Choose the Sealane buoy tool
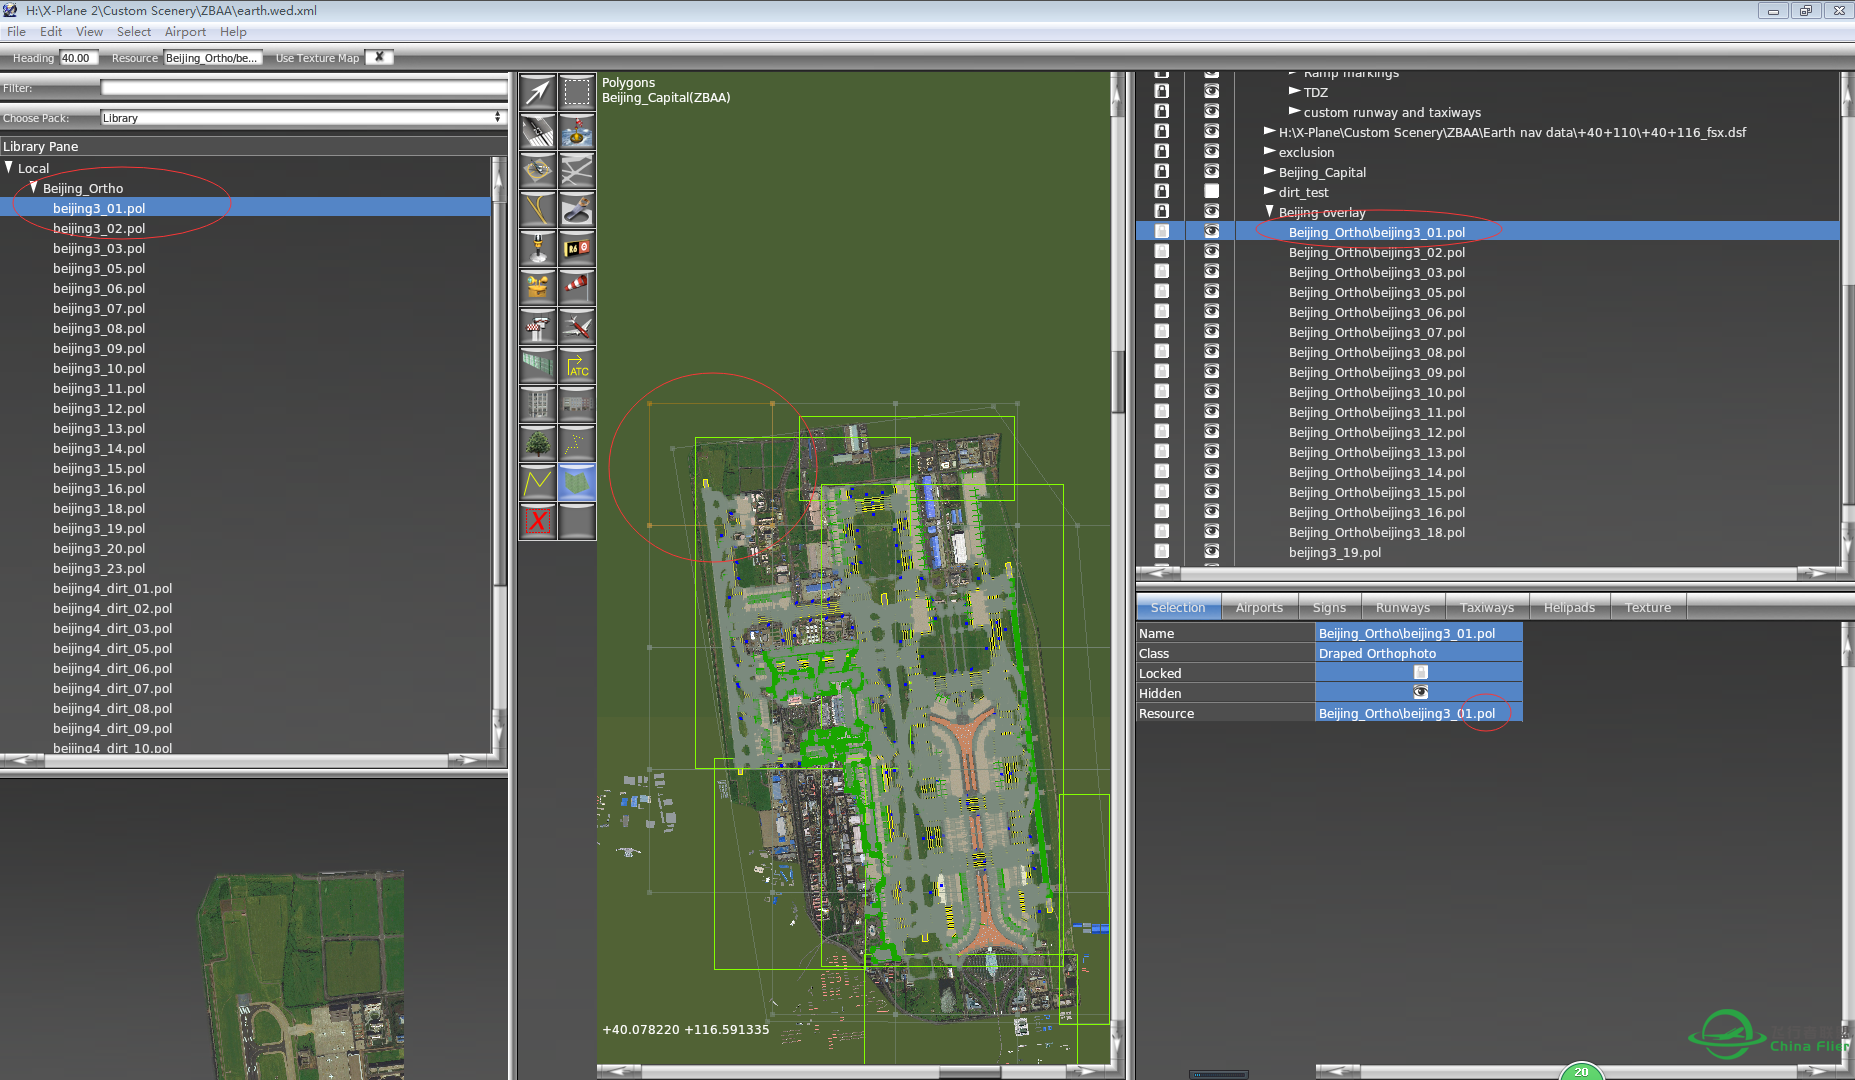The height and width of the screenshot is (1080, 1855). tap(577, 131)
